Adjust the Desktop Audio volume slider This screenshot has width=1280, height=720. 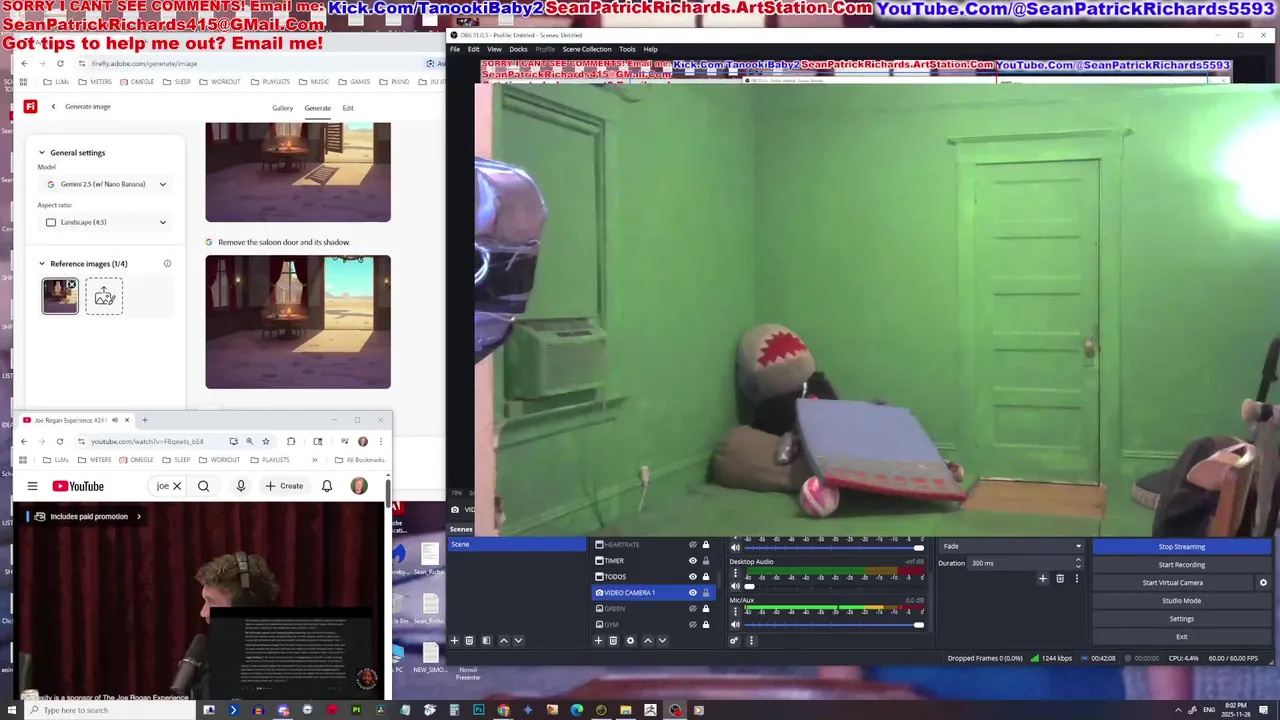pyautogui.click(x=834, y=586)
